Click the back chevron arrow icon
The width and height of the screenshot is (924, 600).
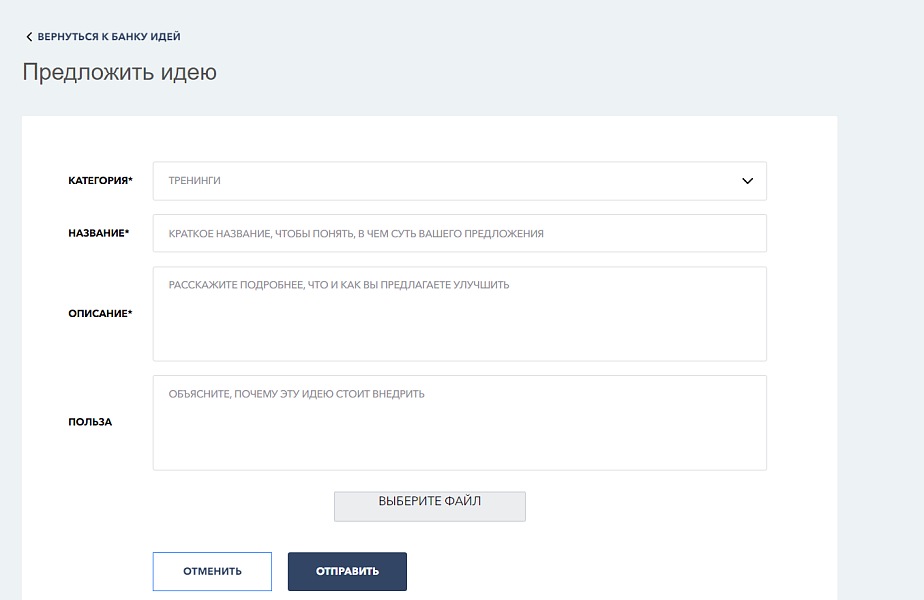pyautogui.click(x=29, y=37)
